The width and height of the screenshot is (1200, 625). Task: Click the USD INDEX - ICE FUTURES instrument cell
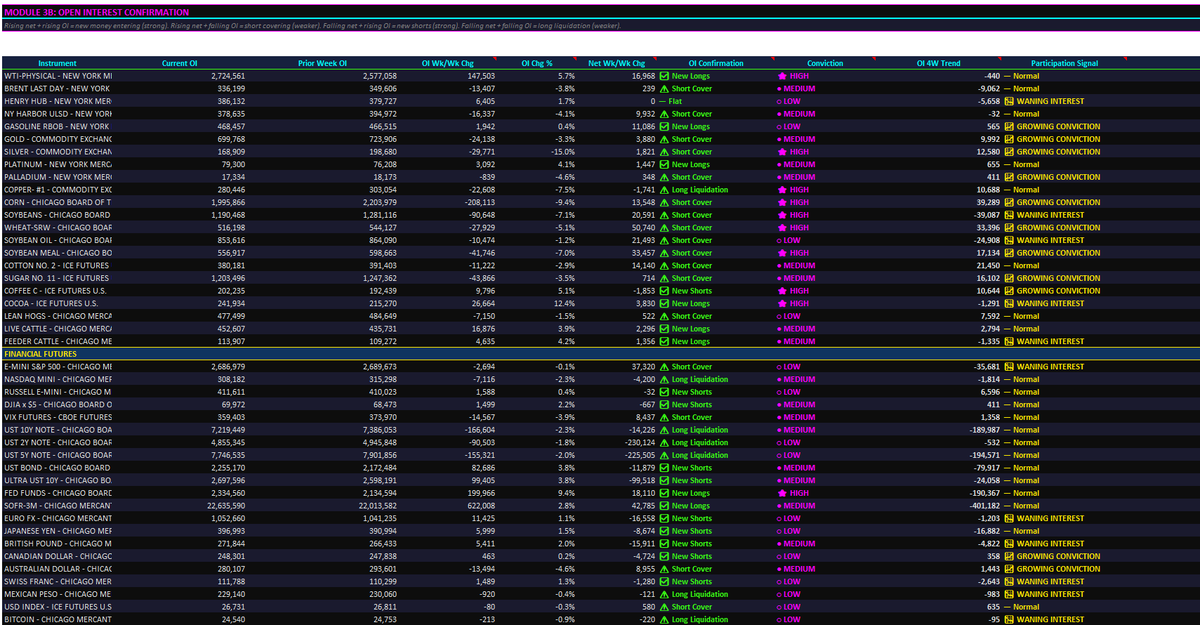[x=57, y=607]
